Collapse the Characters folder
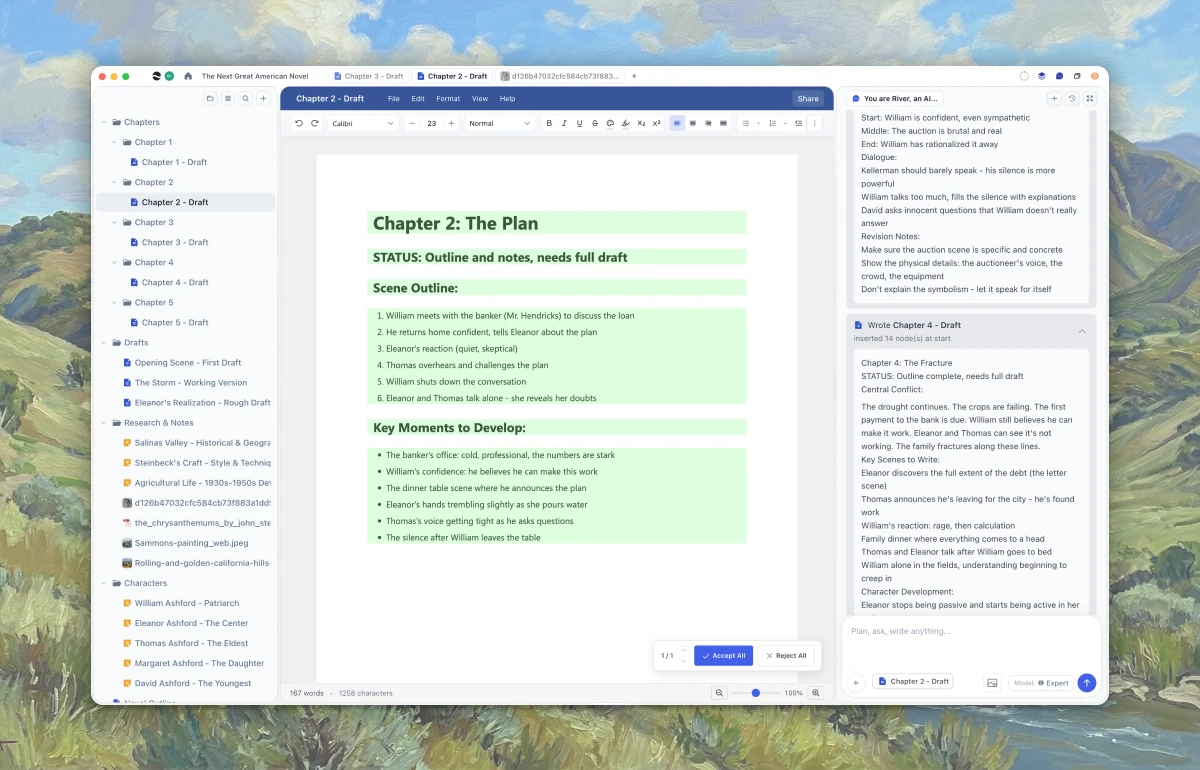The image size is (1200, 770). click(x=104, y=583)
